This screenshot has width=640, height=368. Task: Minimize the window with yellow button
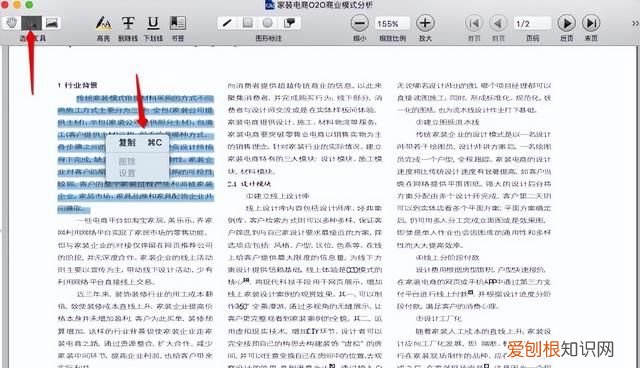pyautogui.click(x=17, y=4)
